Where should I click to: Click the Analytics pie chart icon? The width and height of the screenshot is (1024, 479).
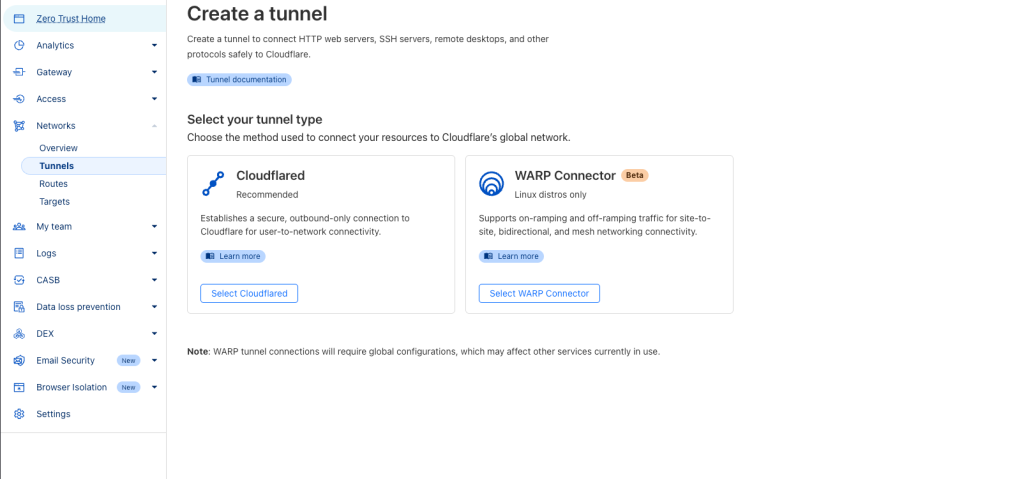19,45
